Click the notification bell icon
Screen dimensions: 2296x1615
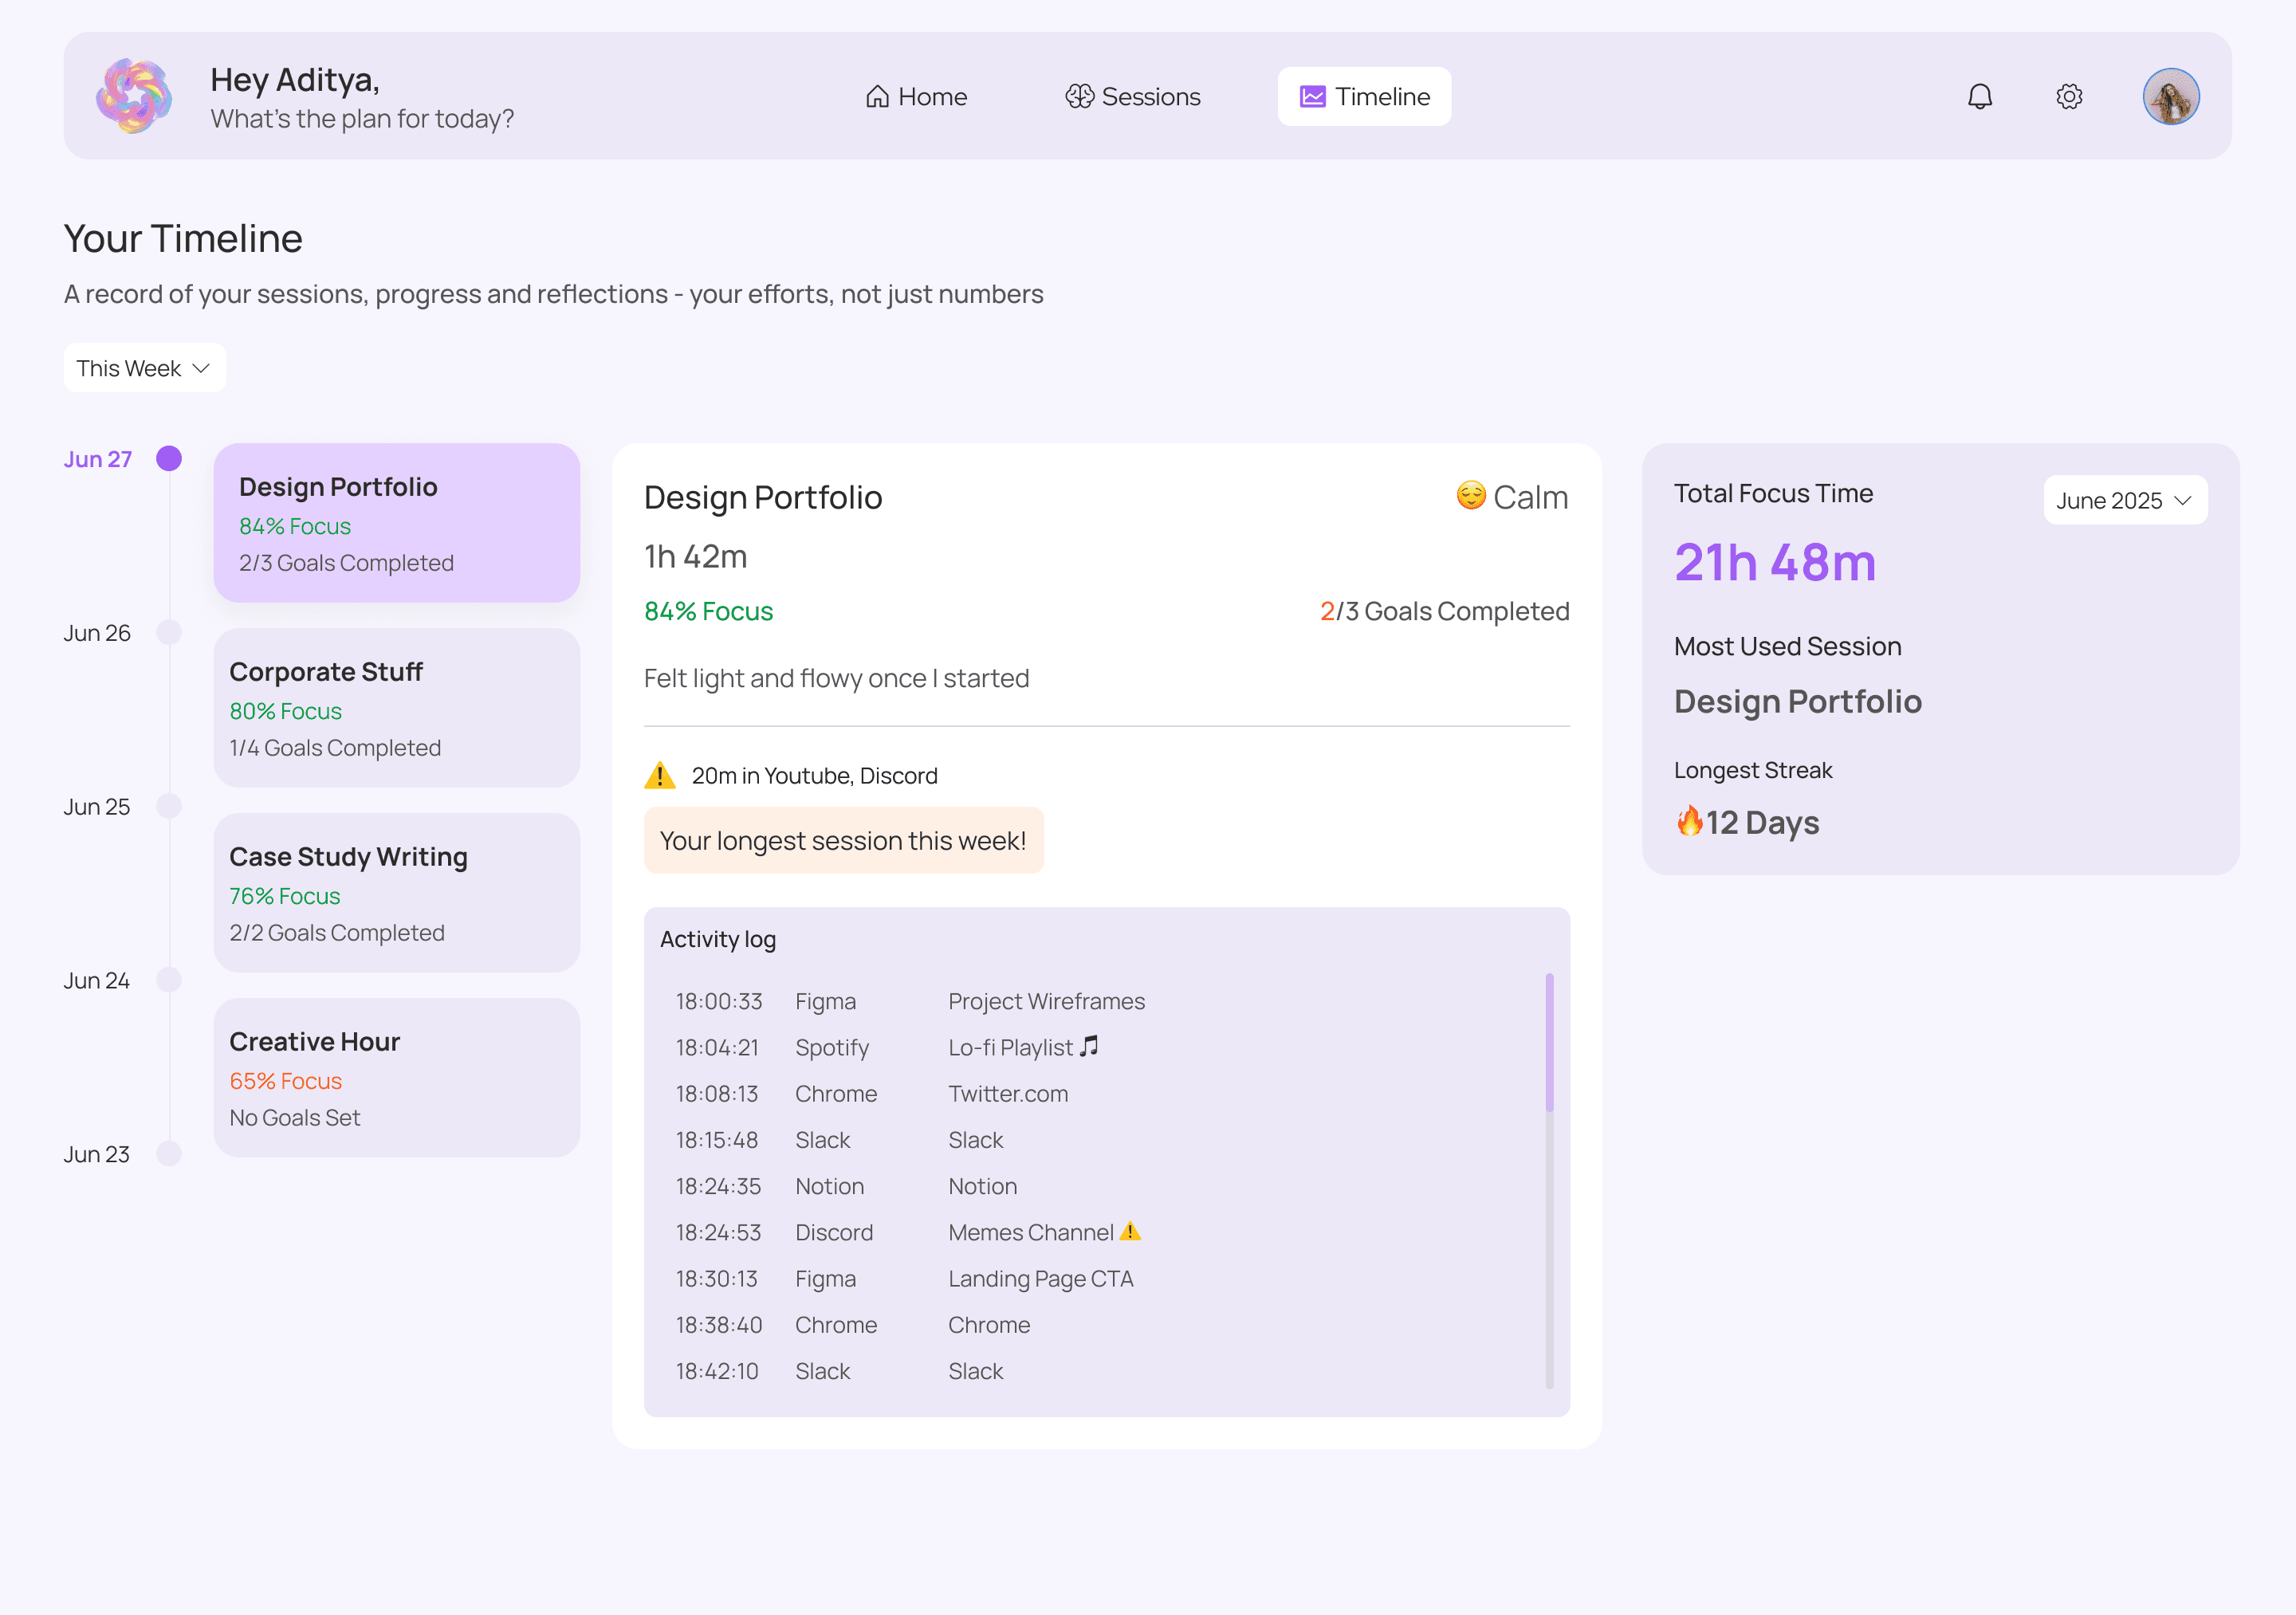(1979, 97)
